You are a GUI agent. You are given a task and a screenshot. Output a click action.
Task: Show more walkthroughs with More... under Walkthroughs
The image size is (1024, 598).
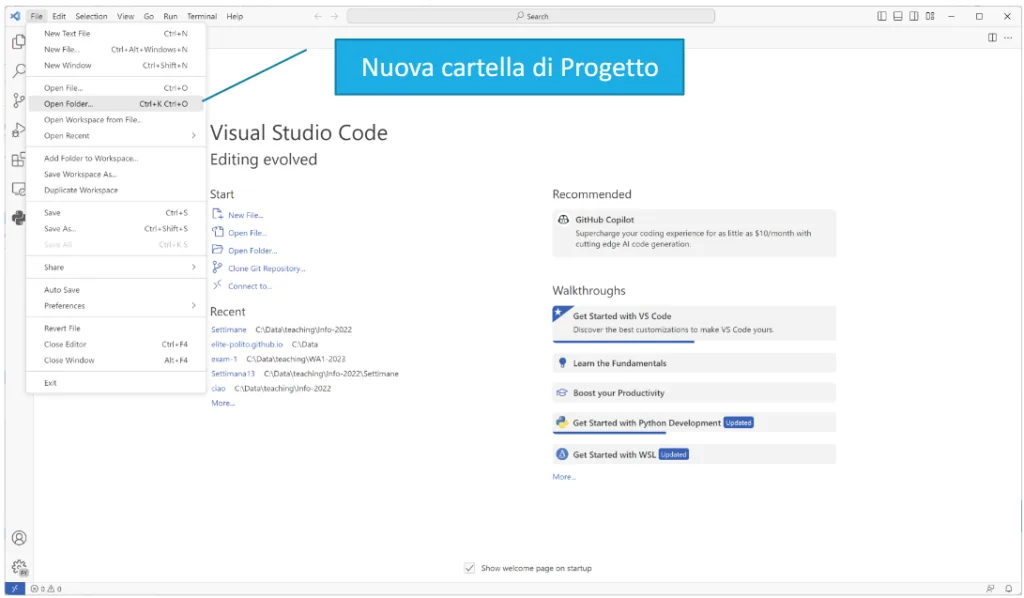click(564, 477)
